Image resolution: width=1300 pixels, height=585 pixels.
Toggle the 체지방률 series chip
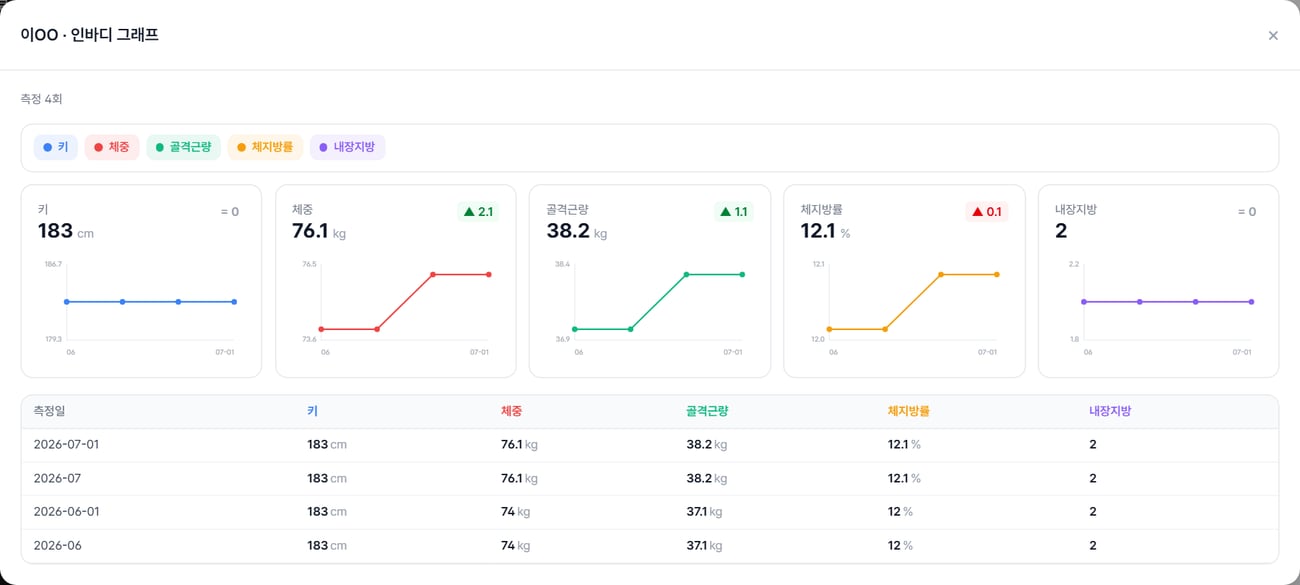[x=265, y=147]
